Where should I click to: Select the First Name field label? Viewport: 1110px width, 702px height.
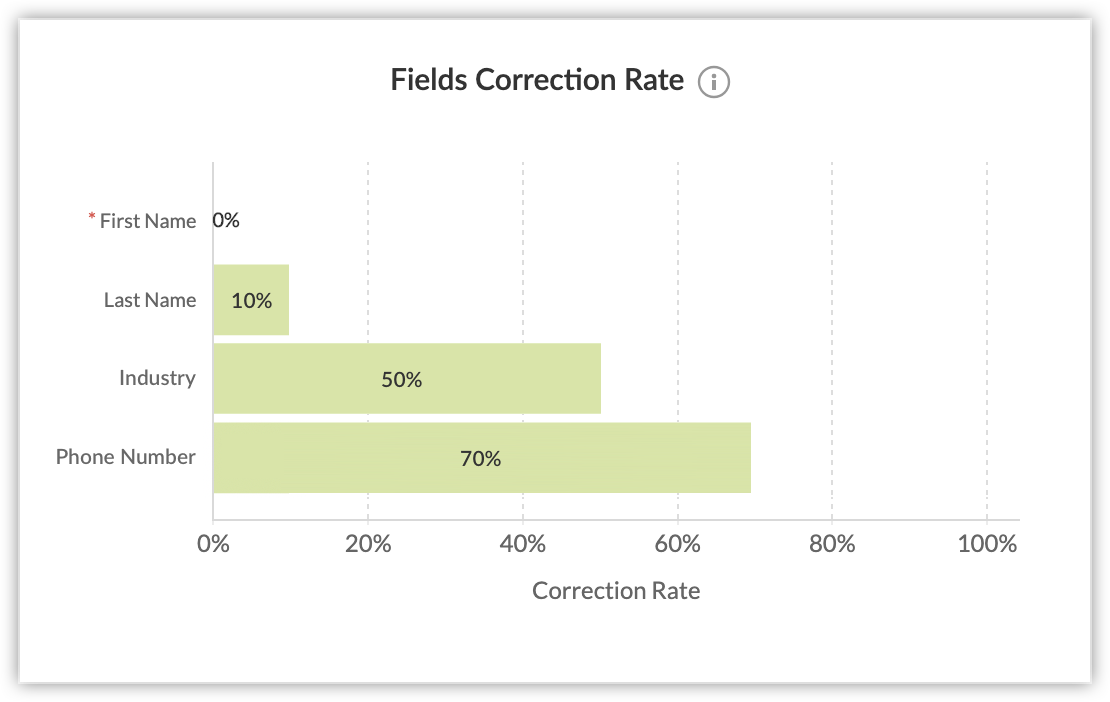point(148,221)
